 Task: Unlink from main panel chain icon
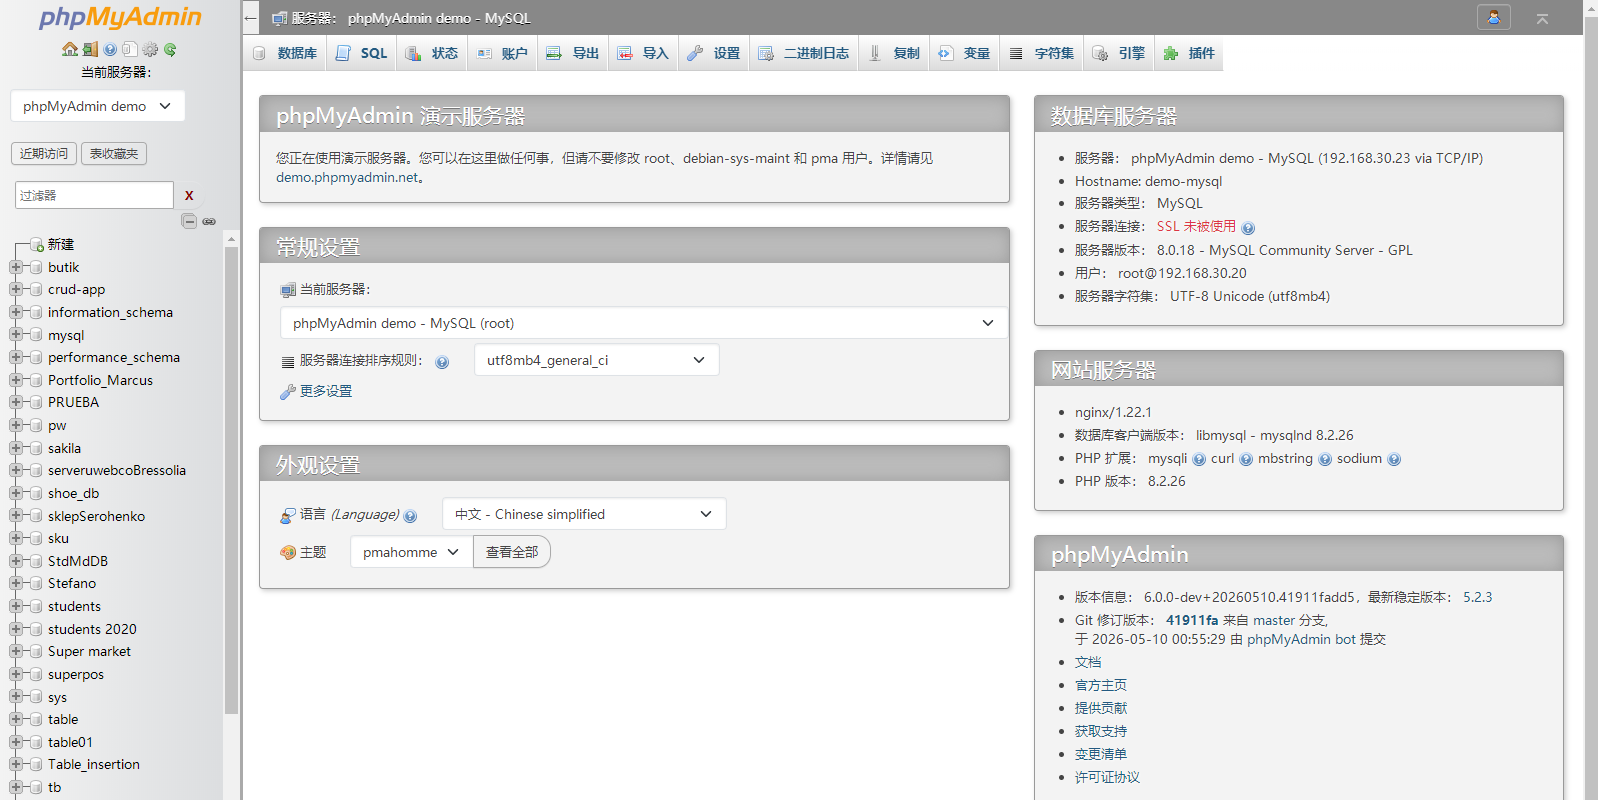click(209, 221)
